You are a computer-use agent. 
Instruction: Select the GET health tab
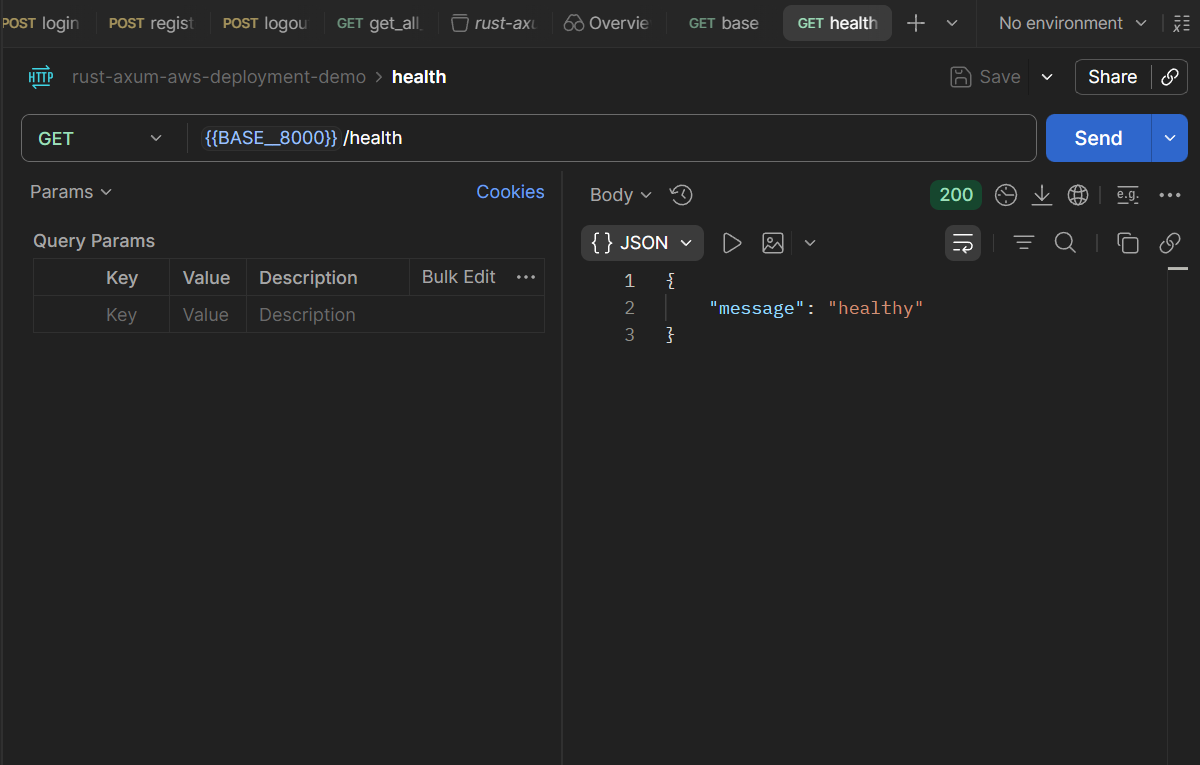(x=837, y=23)
